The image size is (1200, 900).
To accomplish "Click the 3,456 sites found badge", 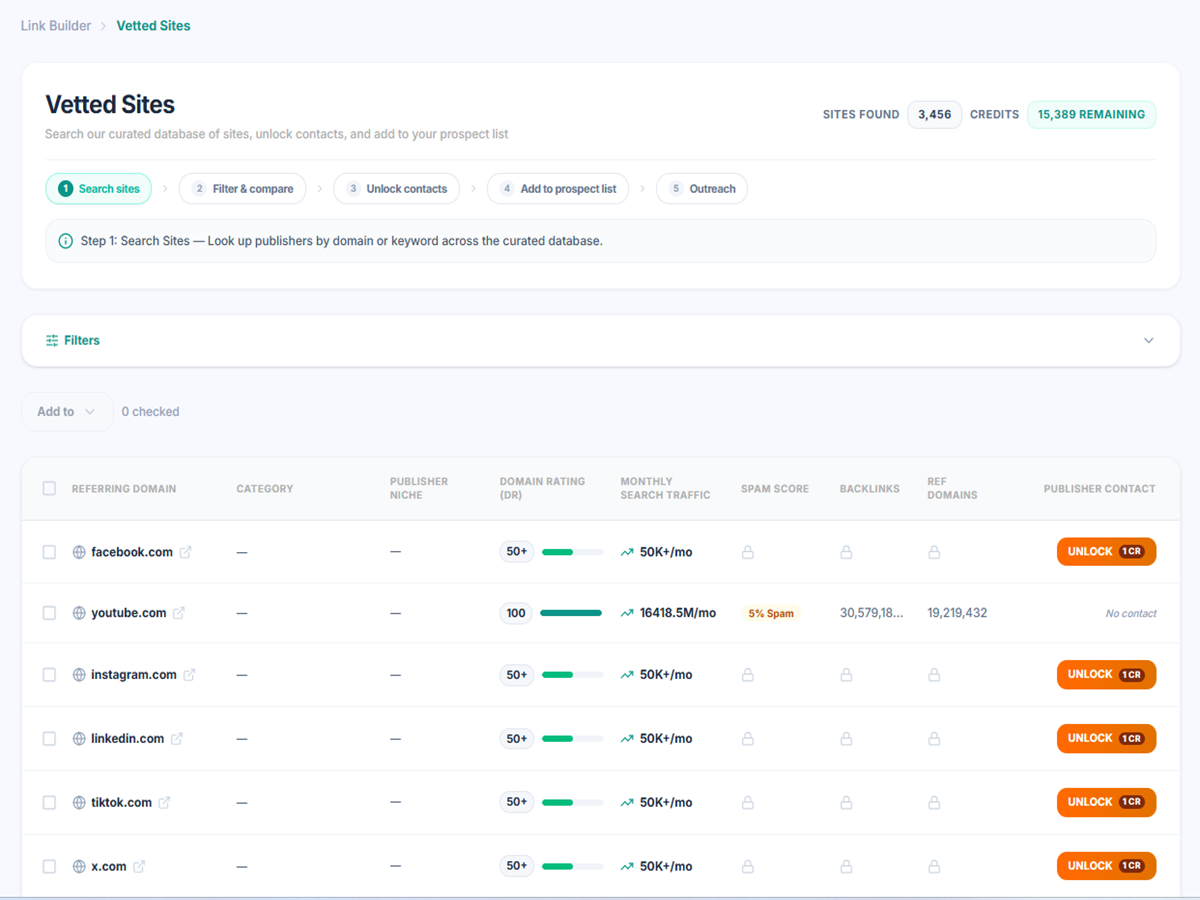I will point(935,115).
